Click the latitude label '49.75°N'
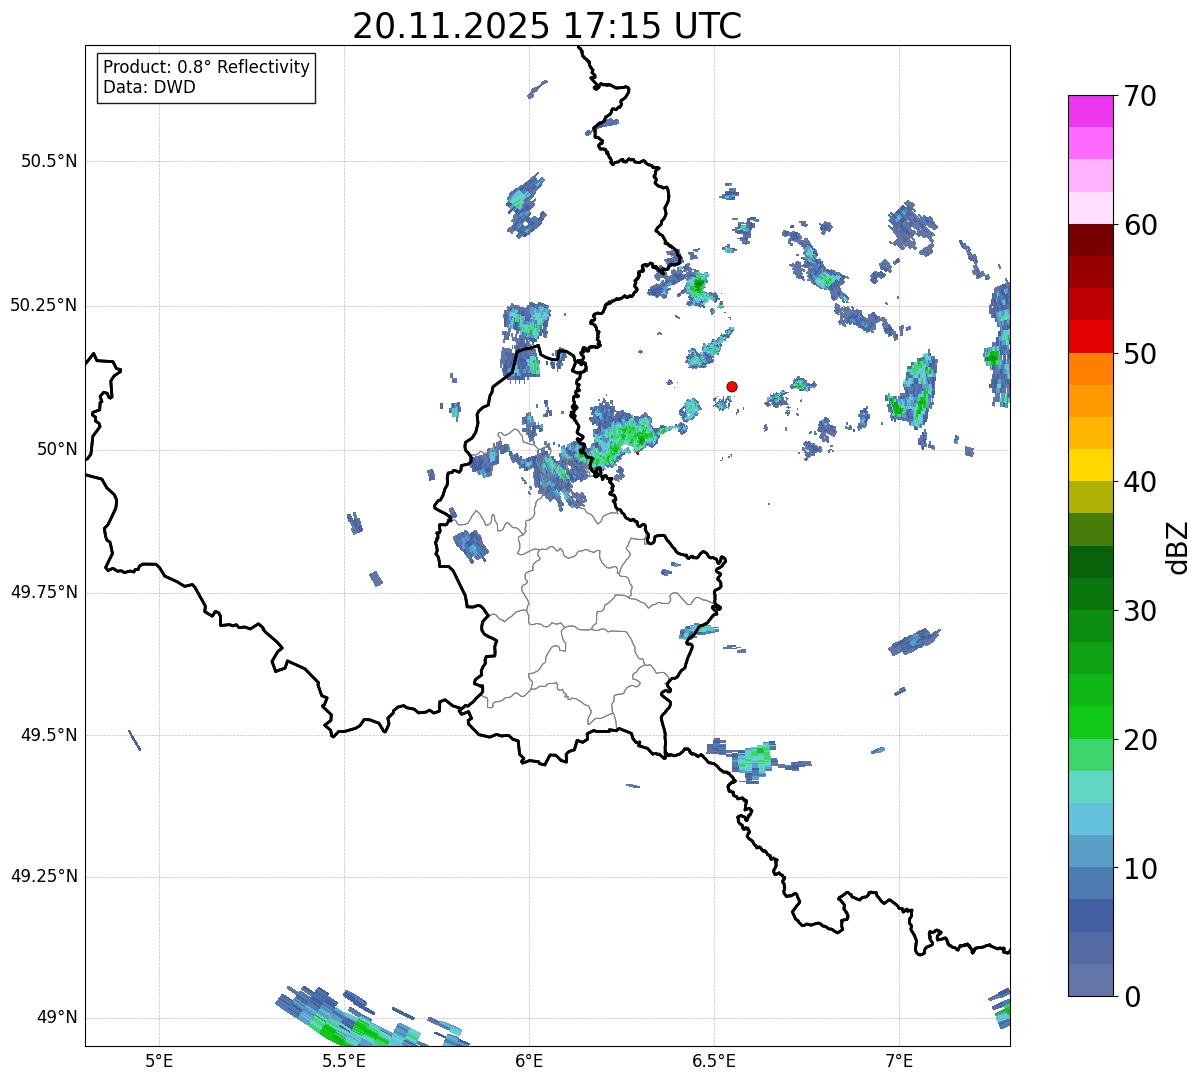The image size is (1202, 1081). pyautogui.click(x=43, y=592)
